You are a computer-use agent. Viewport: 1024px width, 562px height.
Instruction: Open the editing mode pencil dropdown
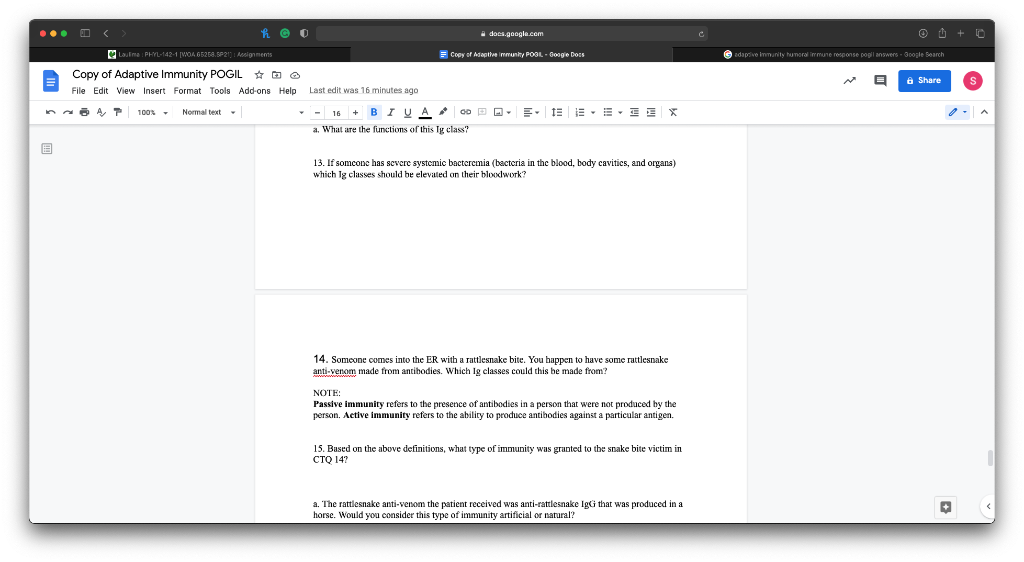pos(957,112)
